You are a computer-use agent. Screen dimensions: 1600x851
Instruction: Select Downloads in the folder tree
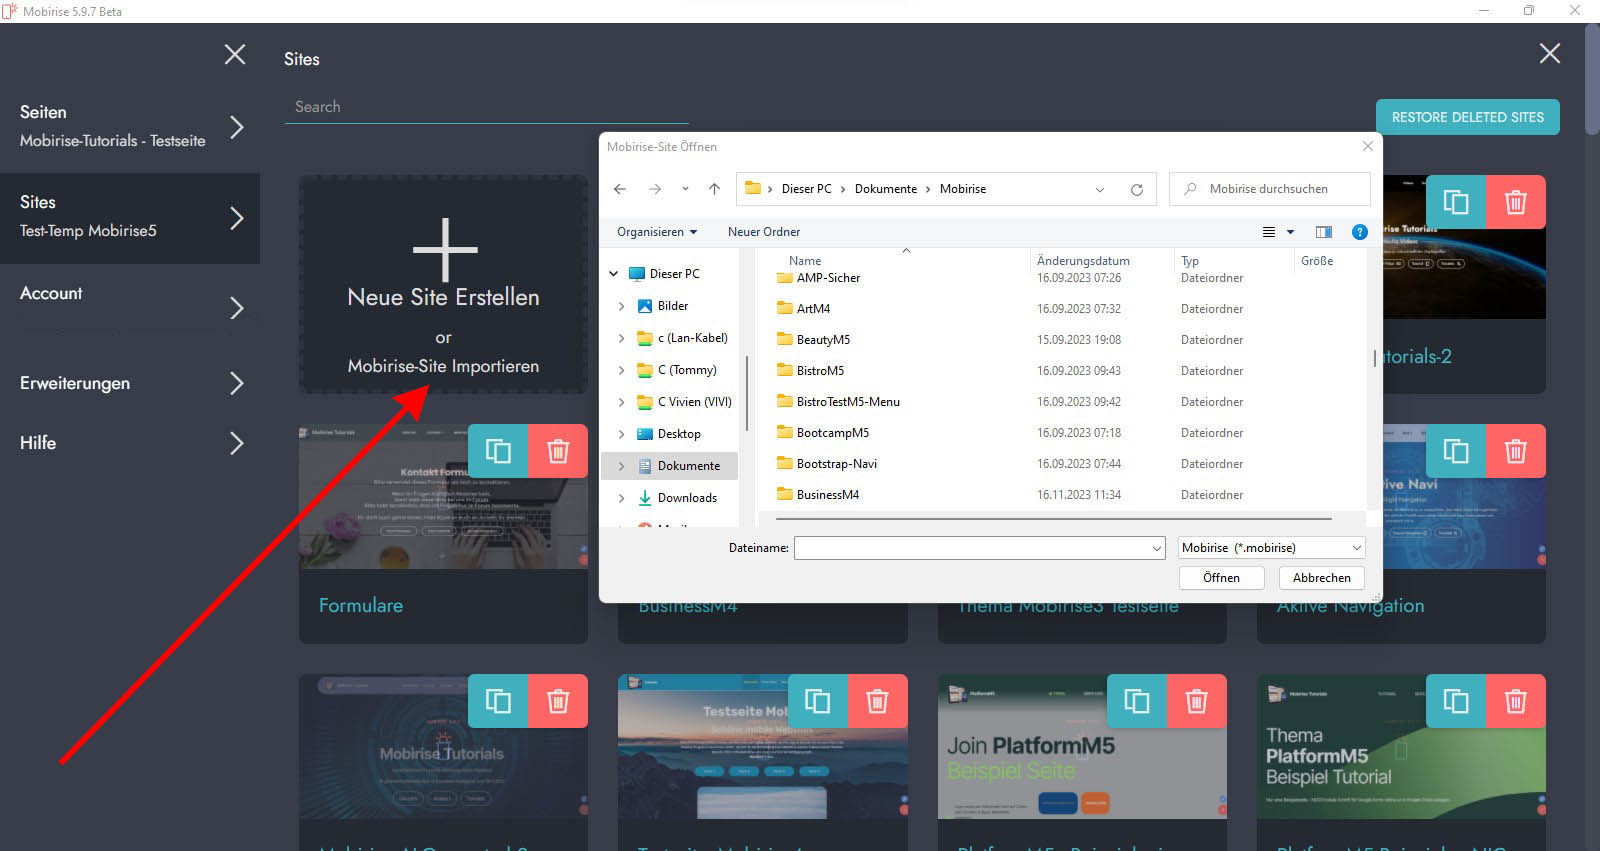[687, 498]
